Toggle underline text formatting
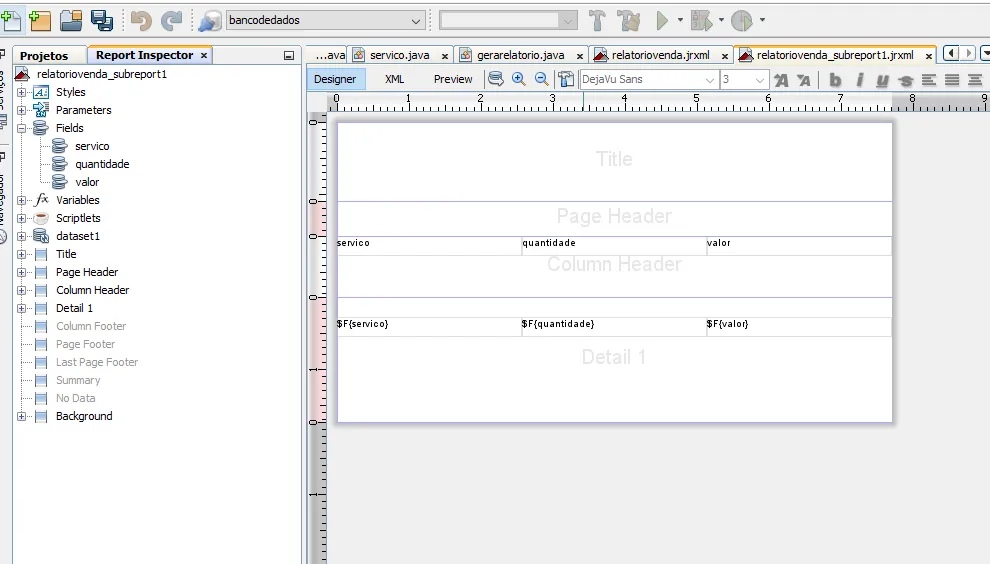The height and width of the screenshot is (564, 990). 882,80
